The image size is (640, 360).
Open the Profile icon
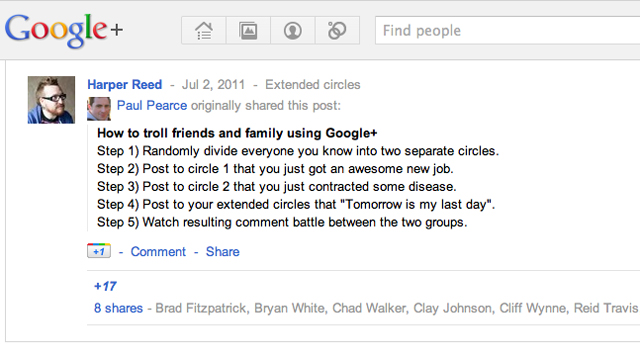pos(293,31)
